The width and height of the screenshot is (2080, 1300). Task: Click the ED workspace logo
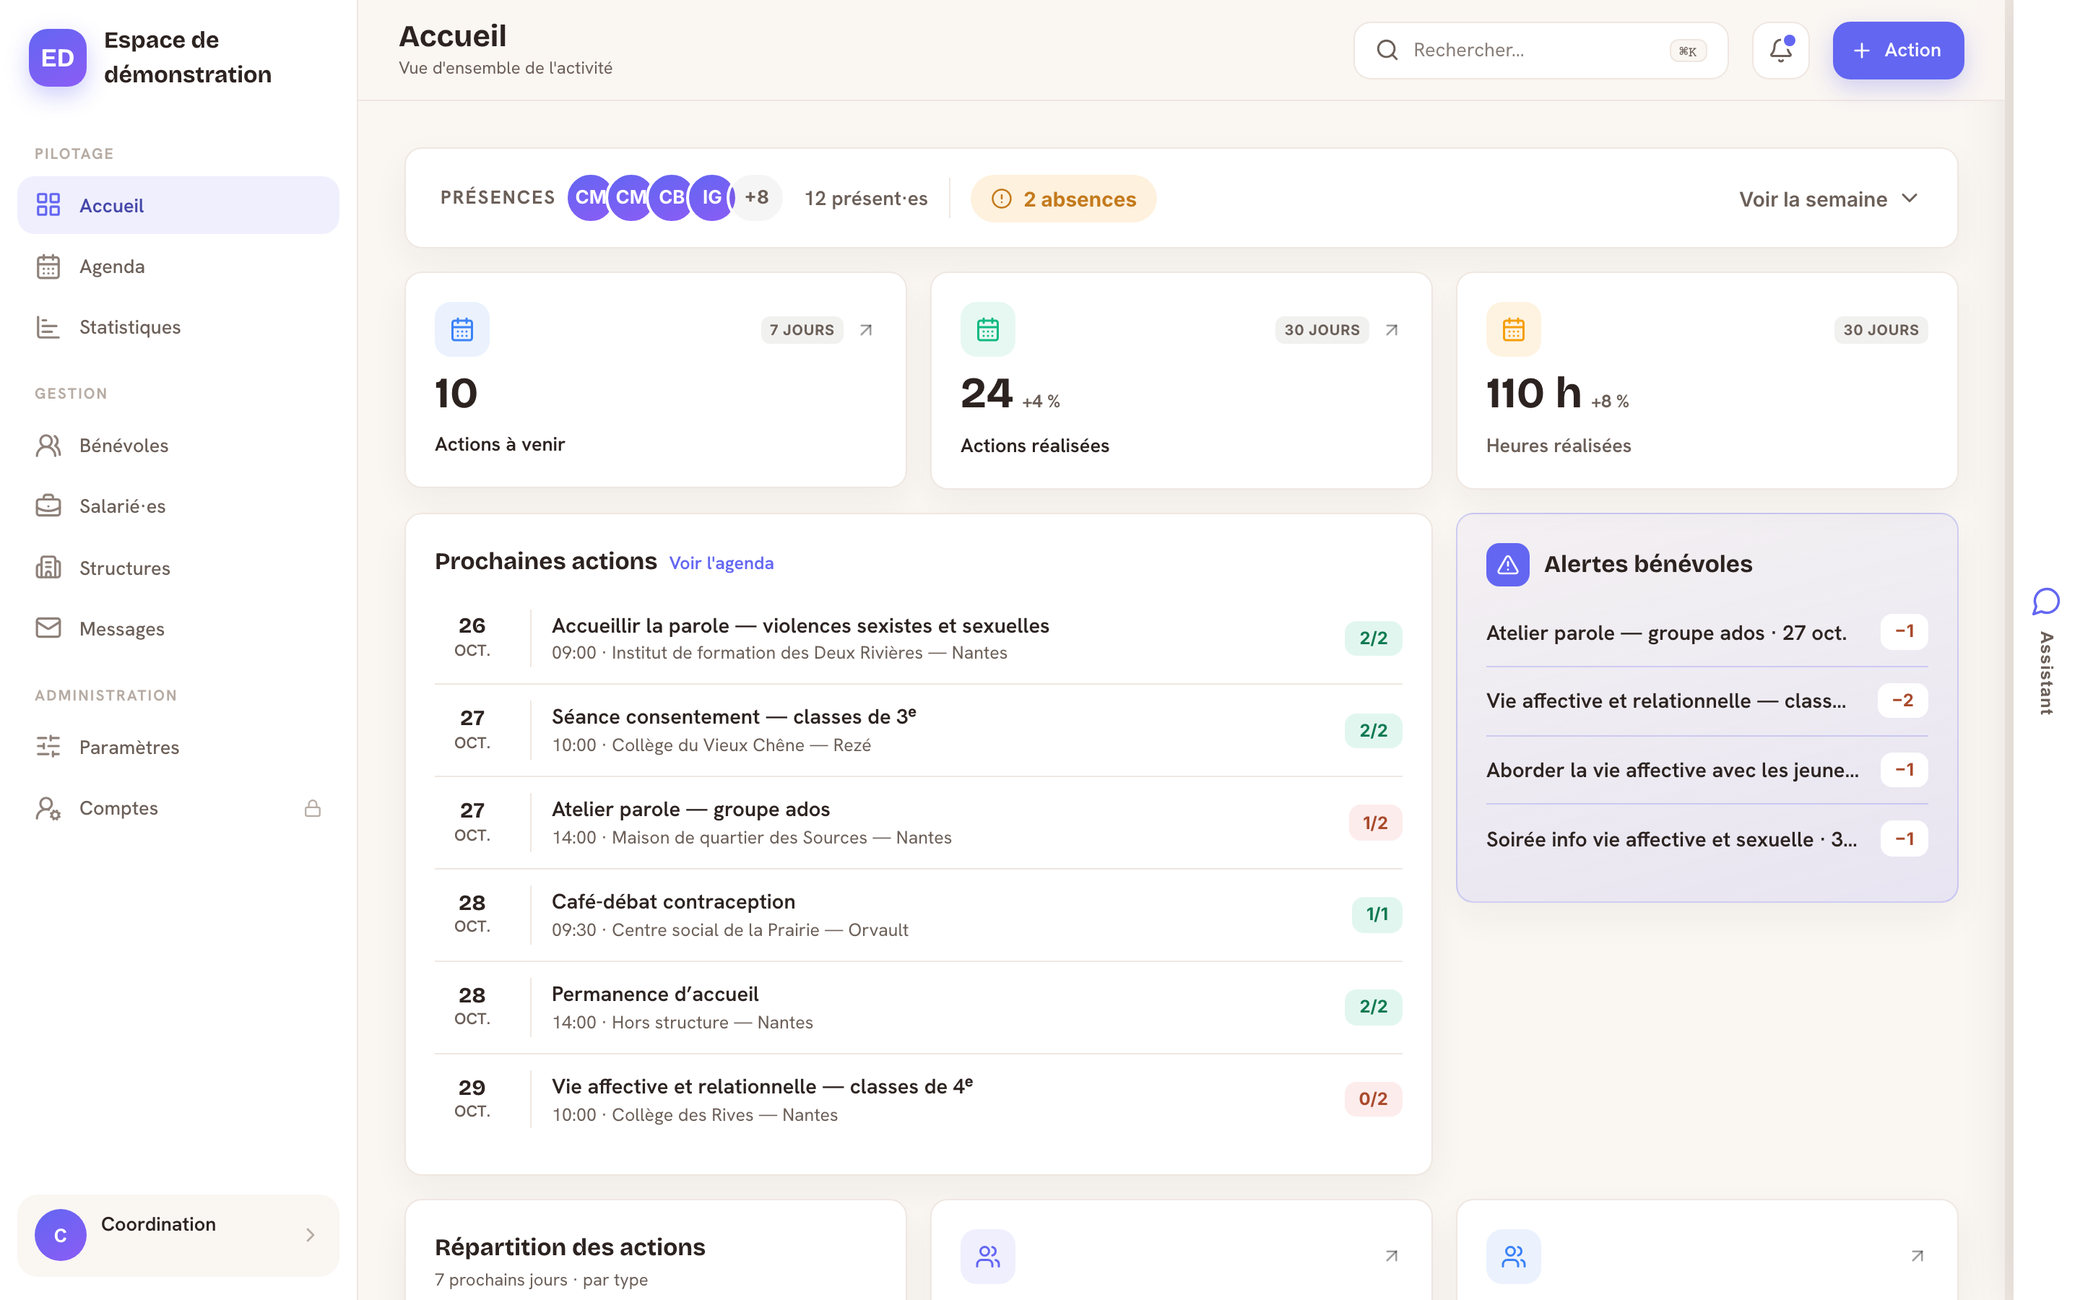(58, 57)
